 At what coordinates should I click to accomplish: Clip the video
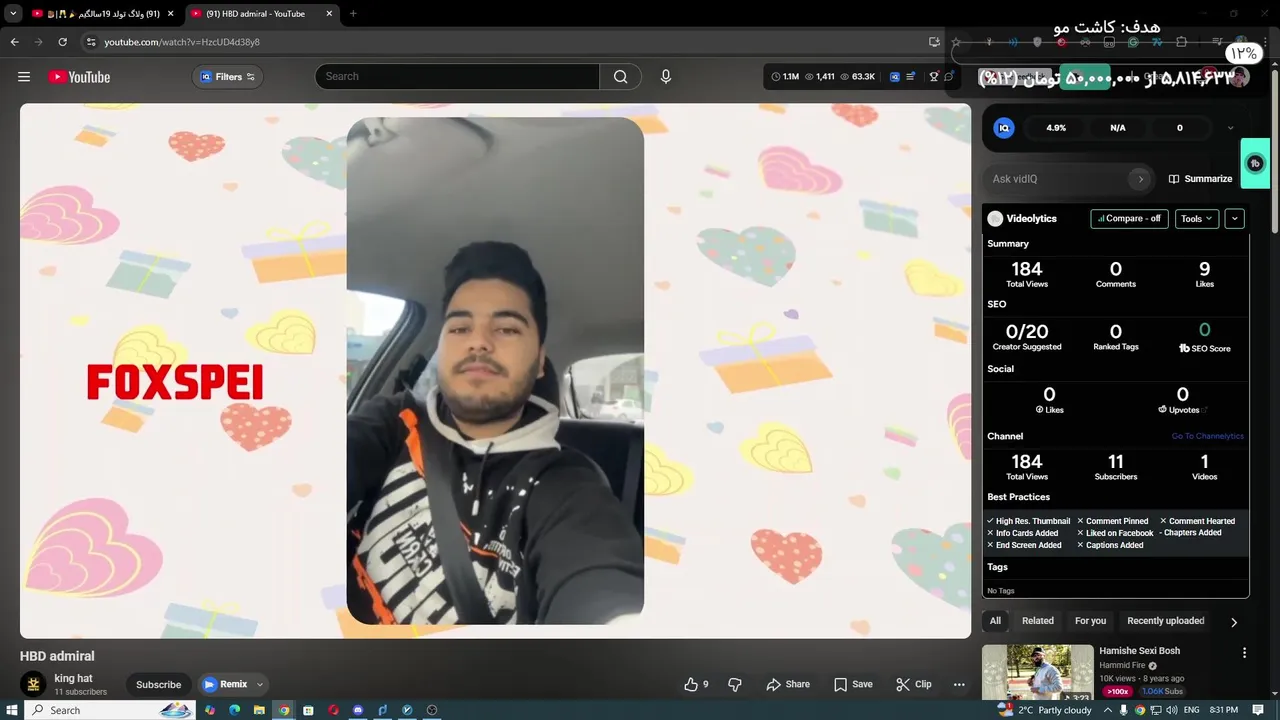[x=914, y=684]
